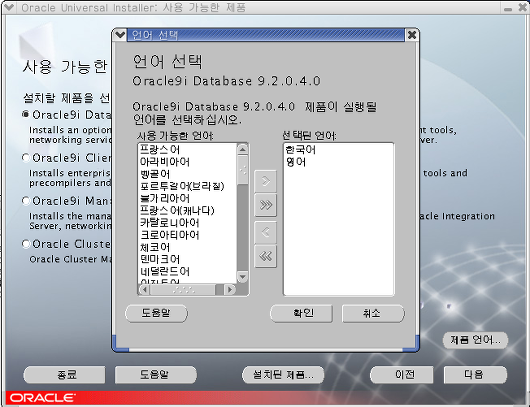
Task: Click the horizontal scrollbar thumb of language list
Action: (183, 290)
